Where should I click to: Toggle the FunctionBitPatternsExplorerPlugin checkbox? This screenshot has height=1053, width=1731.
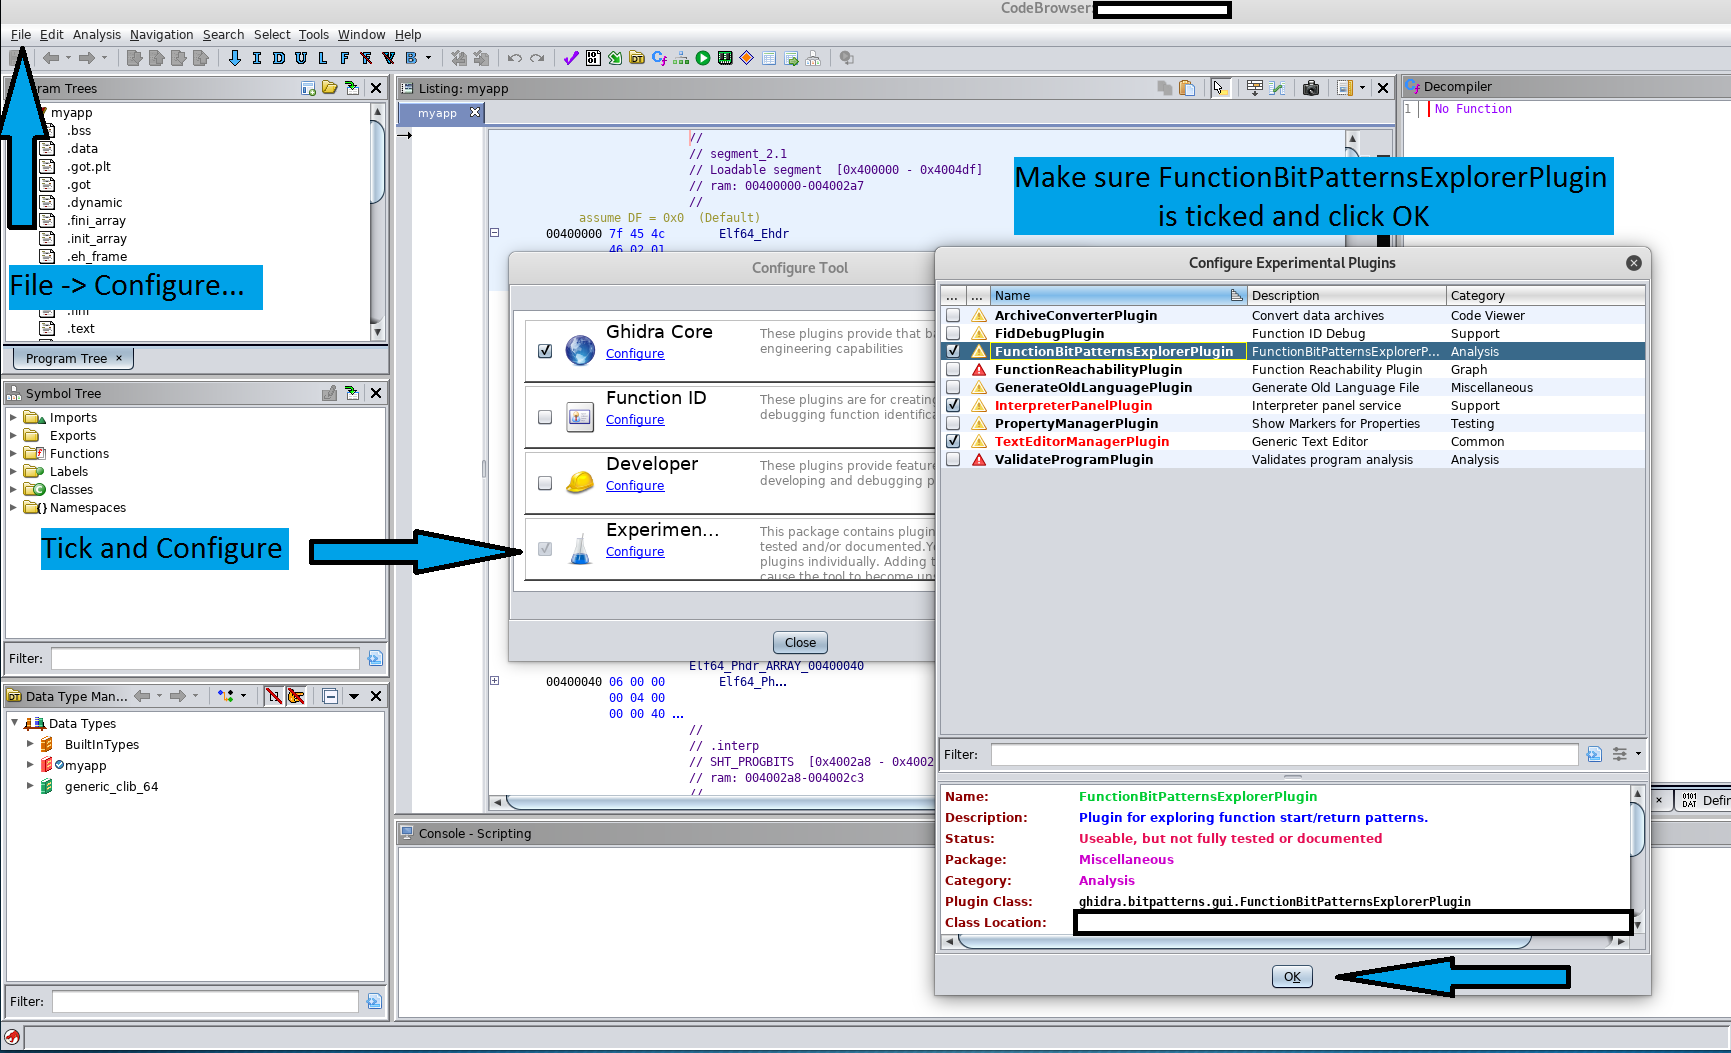pyautogui.click(x=953, y=351)
